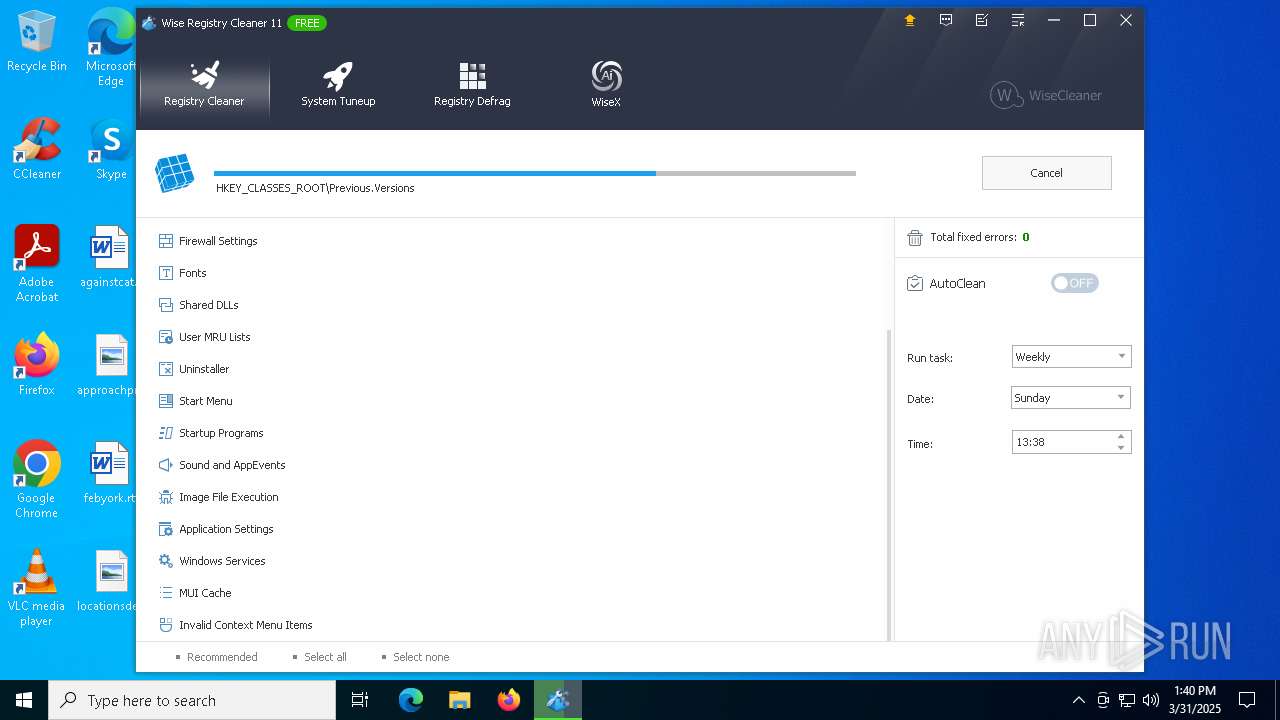Viewport: 1280px width, 720px height.
Task: Click the Shared DLLs icon
Action: coord(166,305)
